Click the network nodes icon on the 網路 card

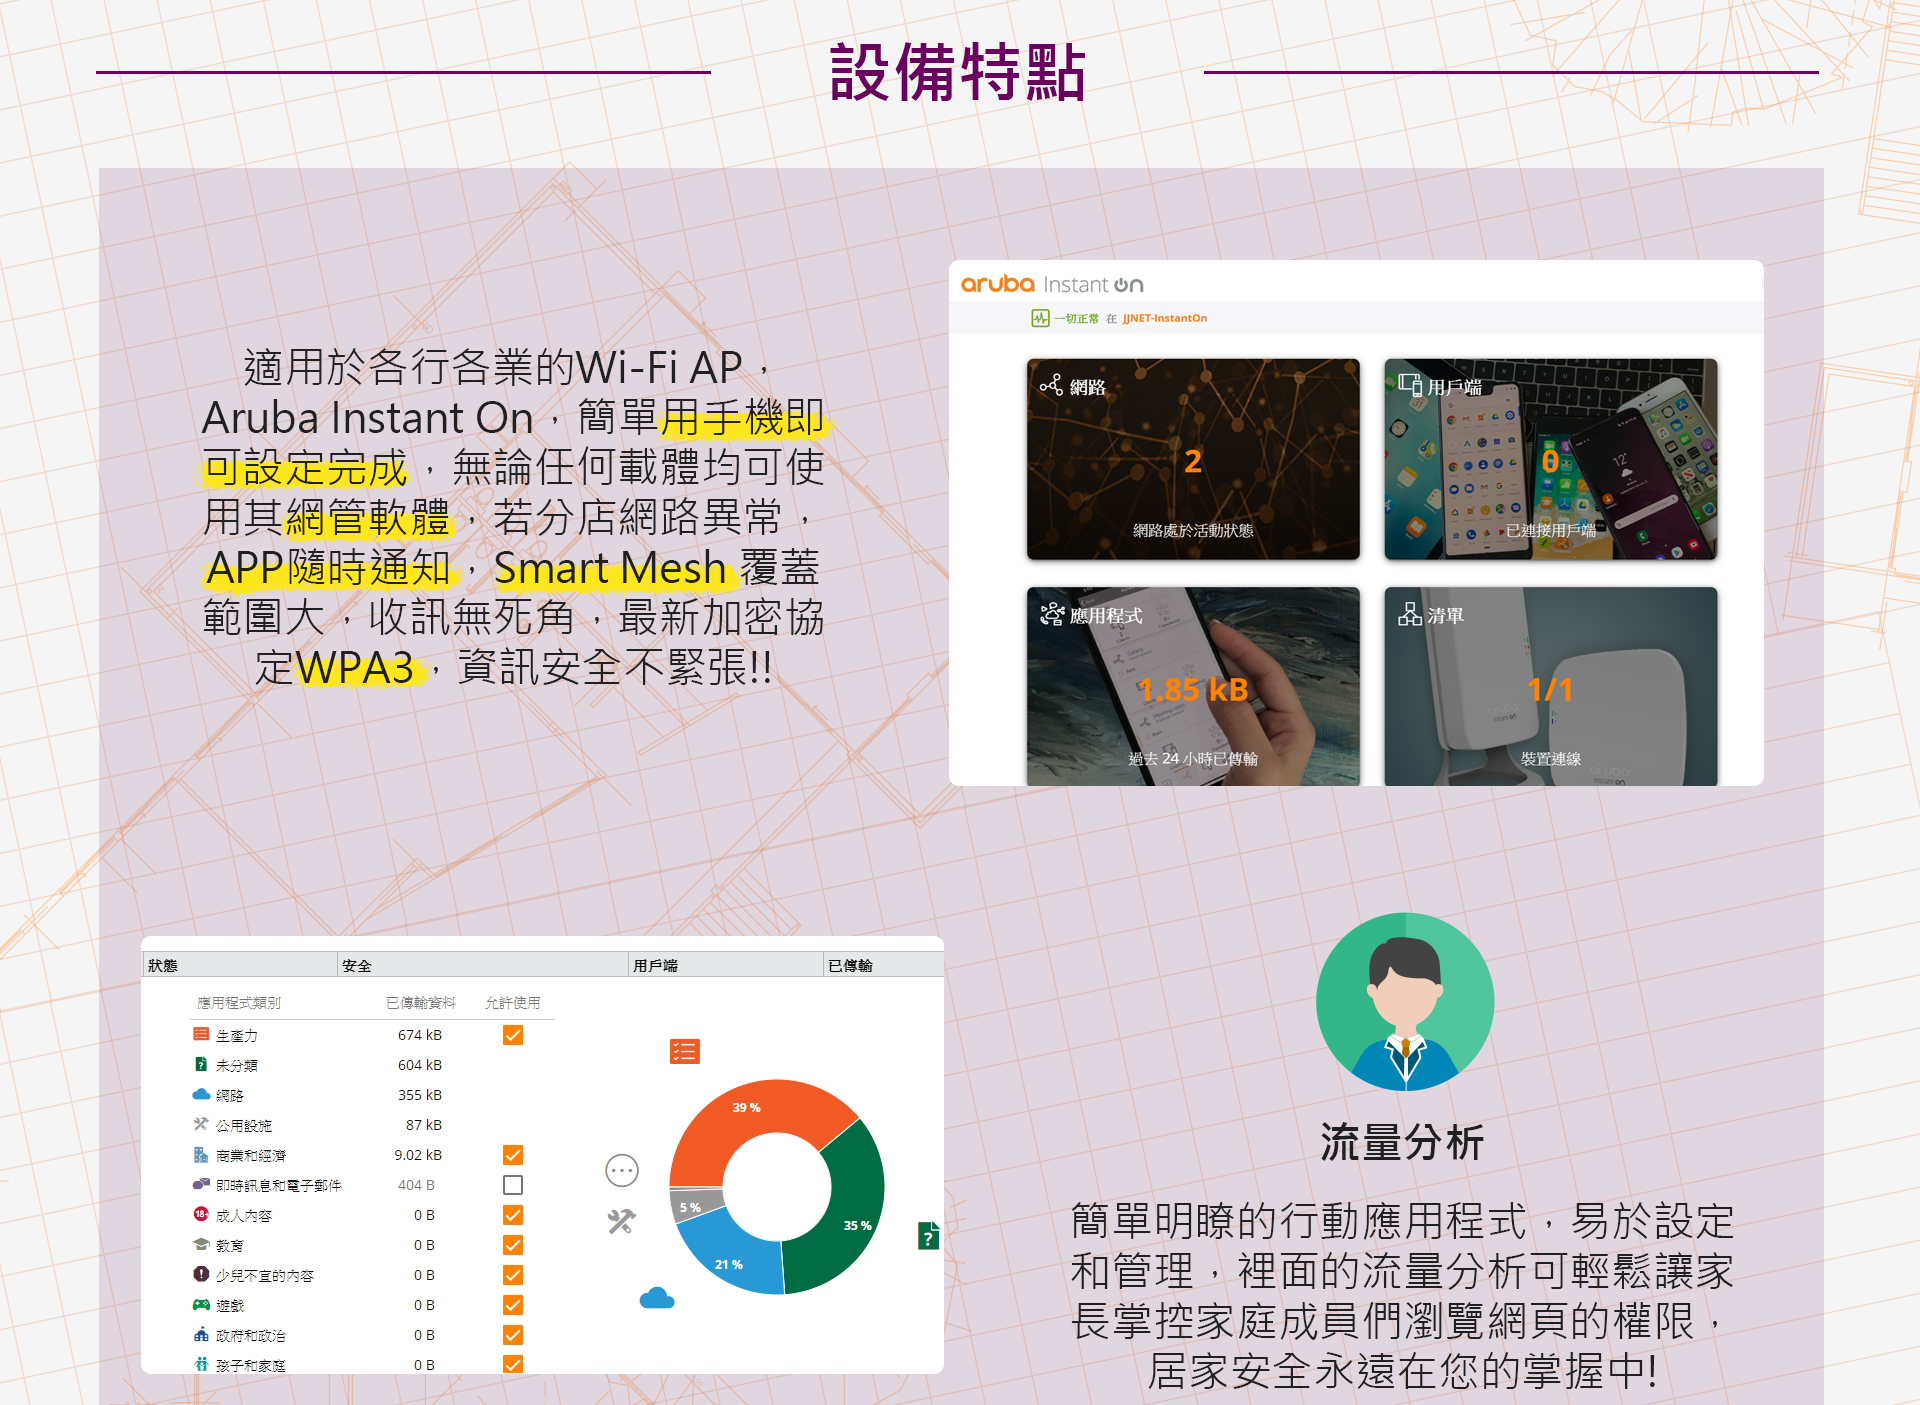tap(1051, 385)
